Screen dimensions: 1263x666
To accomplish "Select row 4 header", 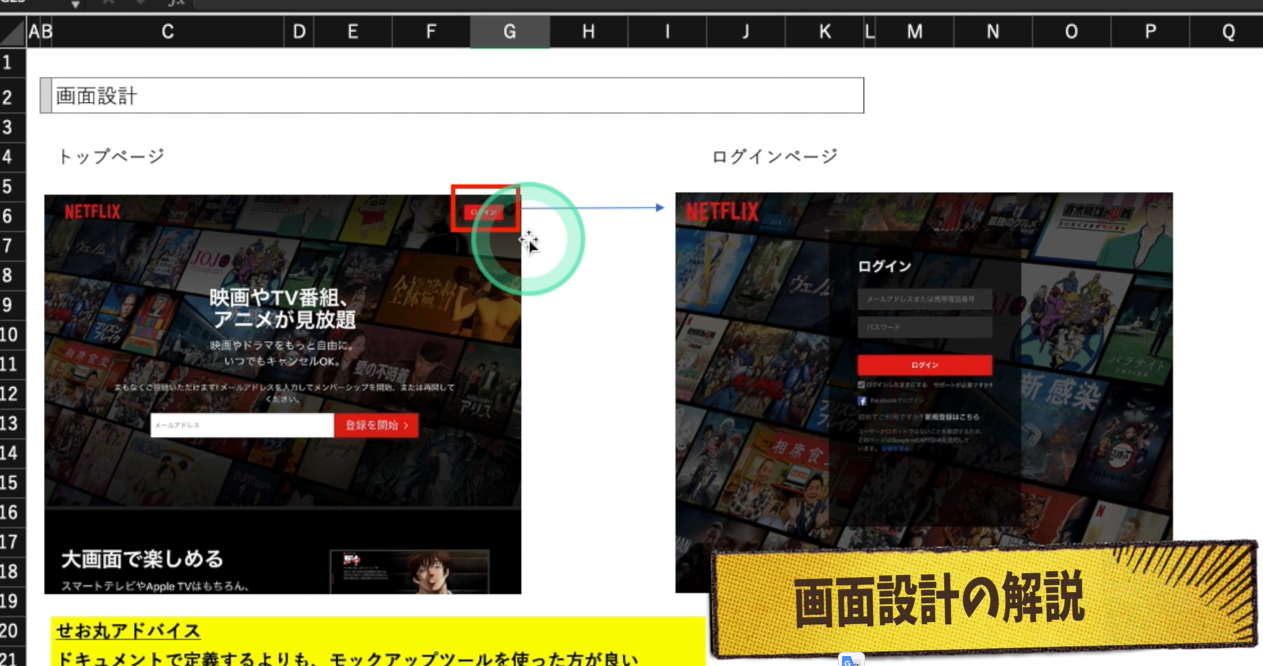I will point(13,156).
